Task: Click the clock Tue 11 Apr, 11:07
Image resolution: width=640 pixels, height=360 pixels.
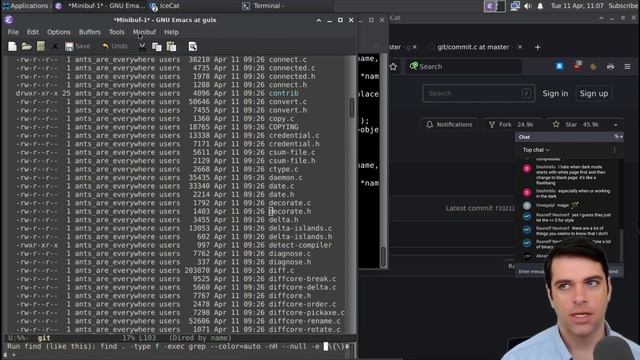Action: (577, 6)
